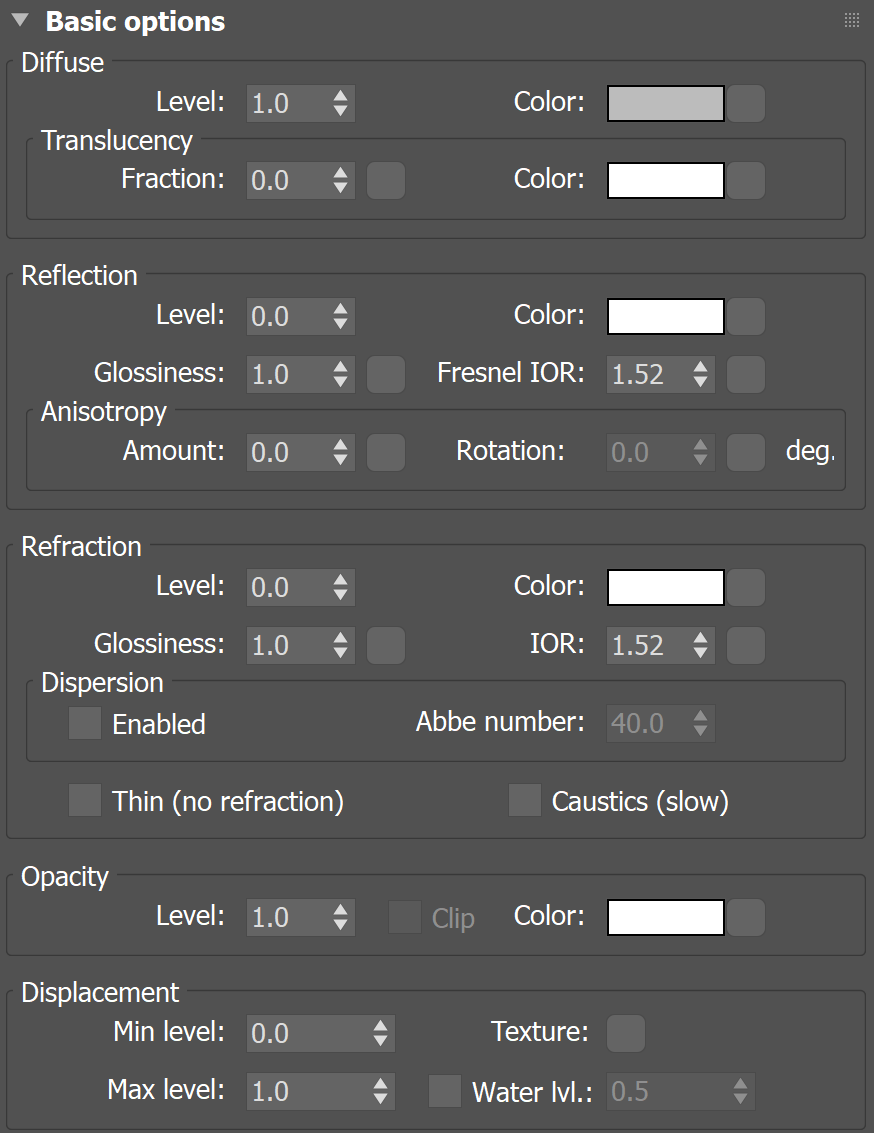Click the Fresnel IOR map slot button

point(746,374)
